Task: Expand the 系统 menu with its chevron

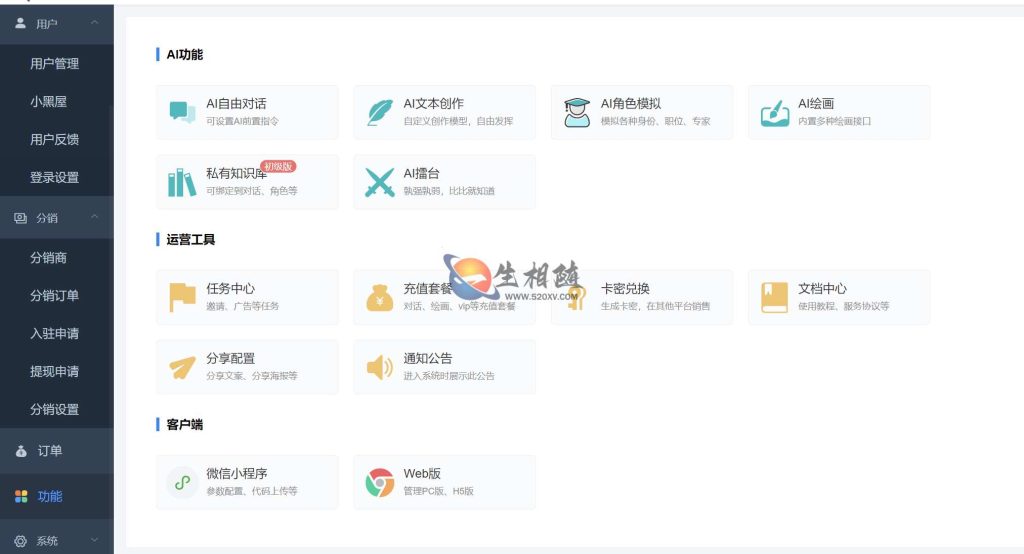Action: (95, 540)
